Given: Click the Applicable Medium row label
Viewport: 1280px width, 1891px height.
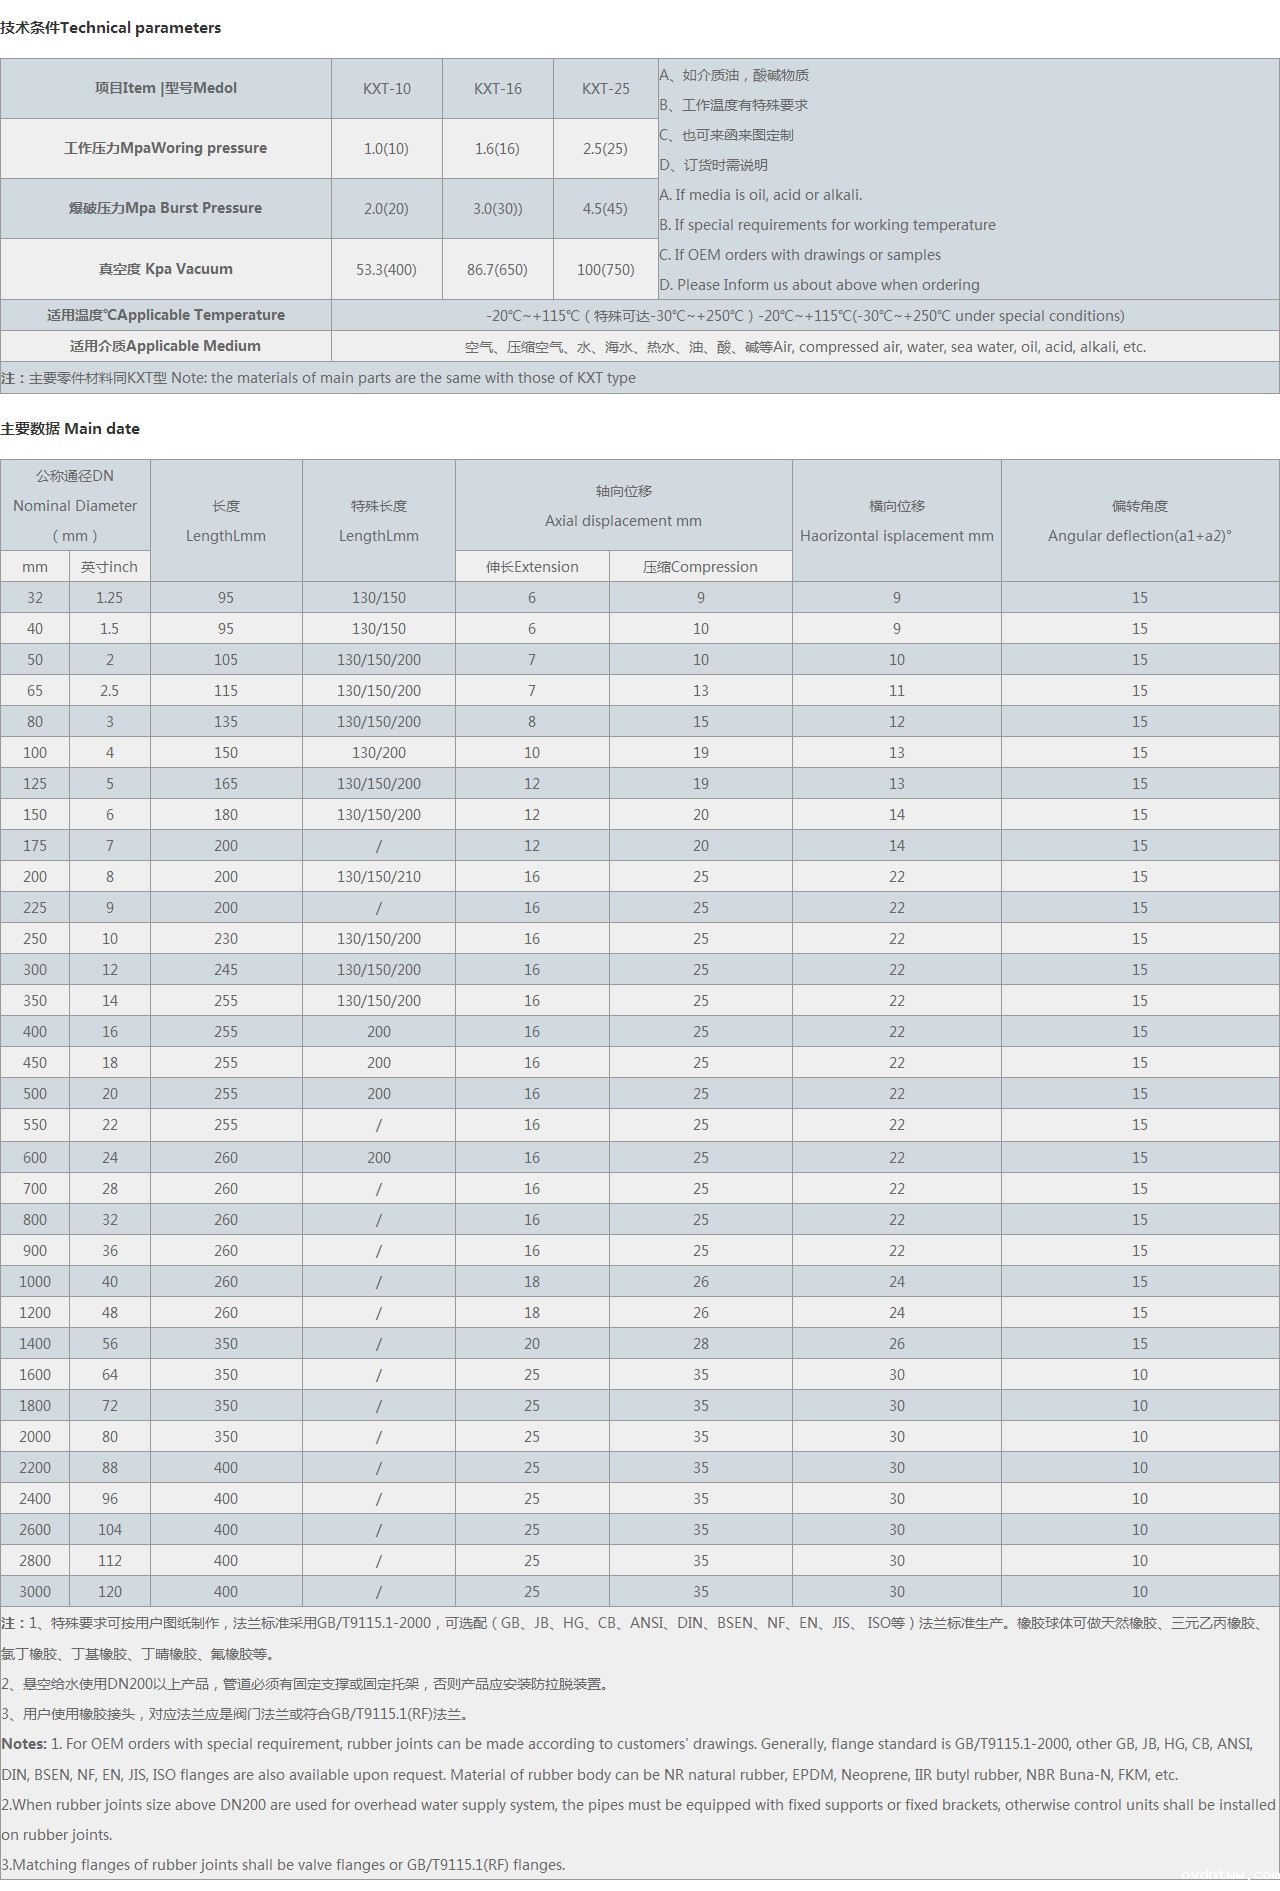Looking at the screenshot, I should point(165,346).
